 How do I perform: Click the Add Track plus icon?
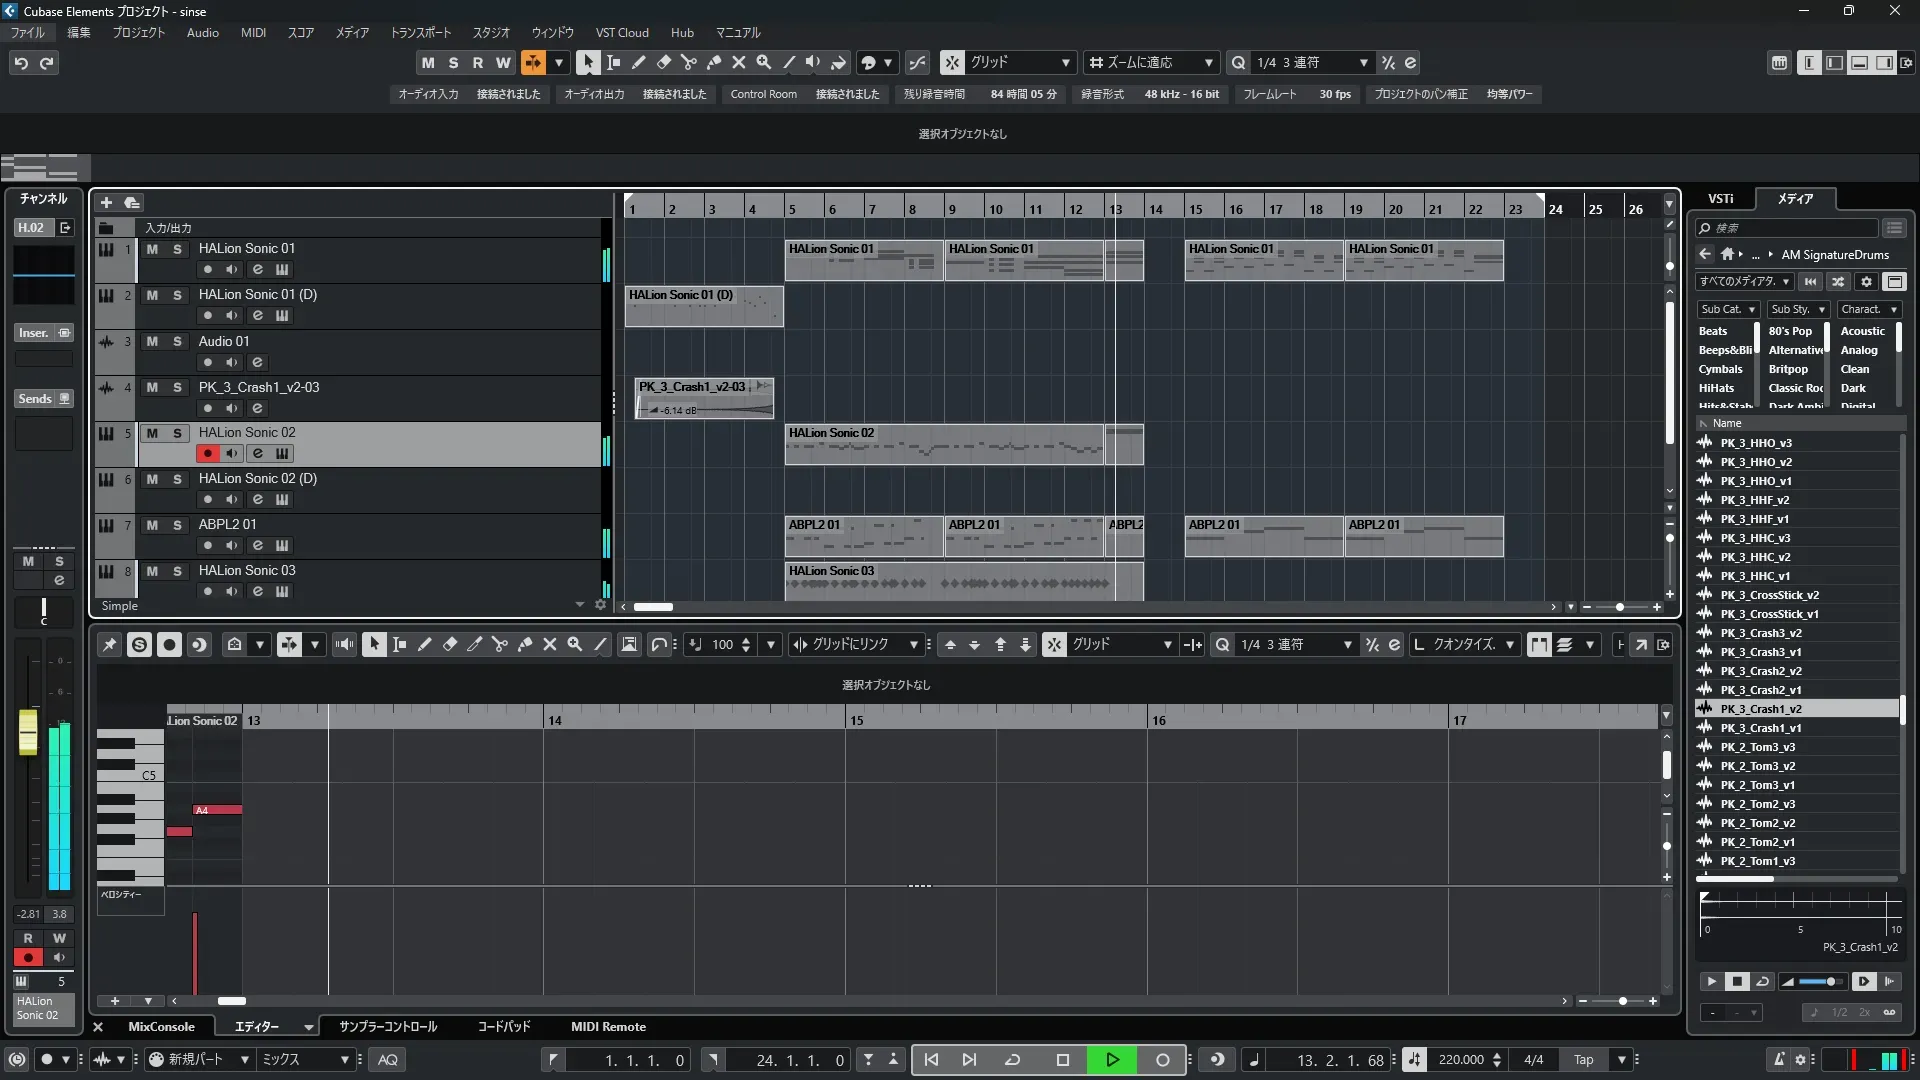(x=106, y=202)
